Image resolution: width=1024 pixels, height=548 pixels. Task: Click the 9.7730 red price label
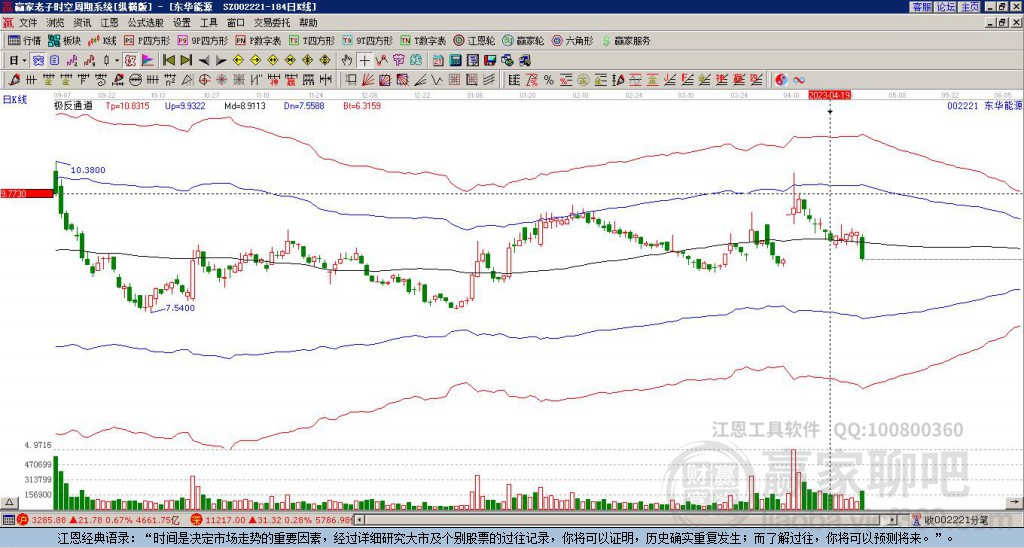[27, 193]
